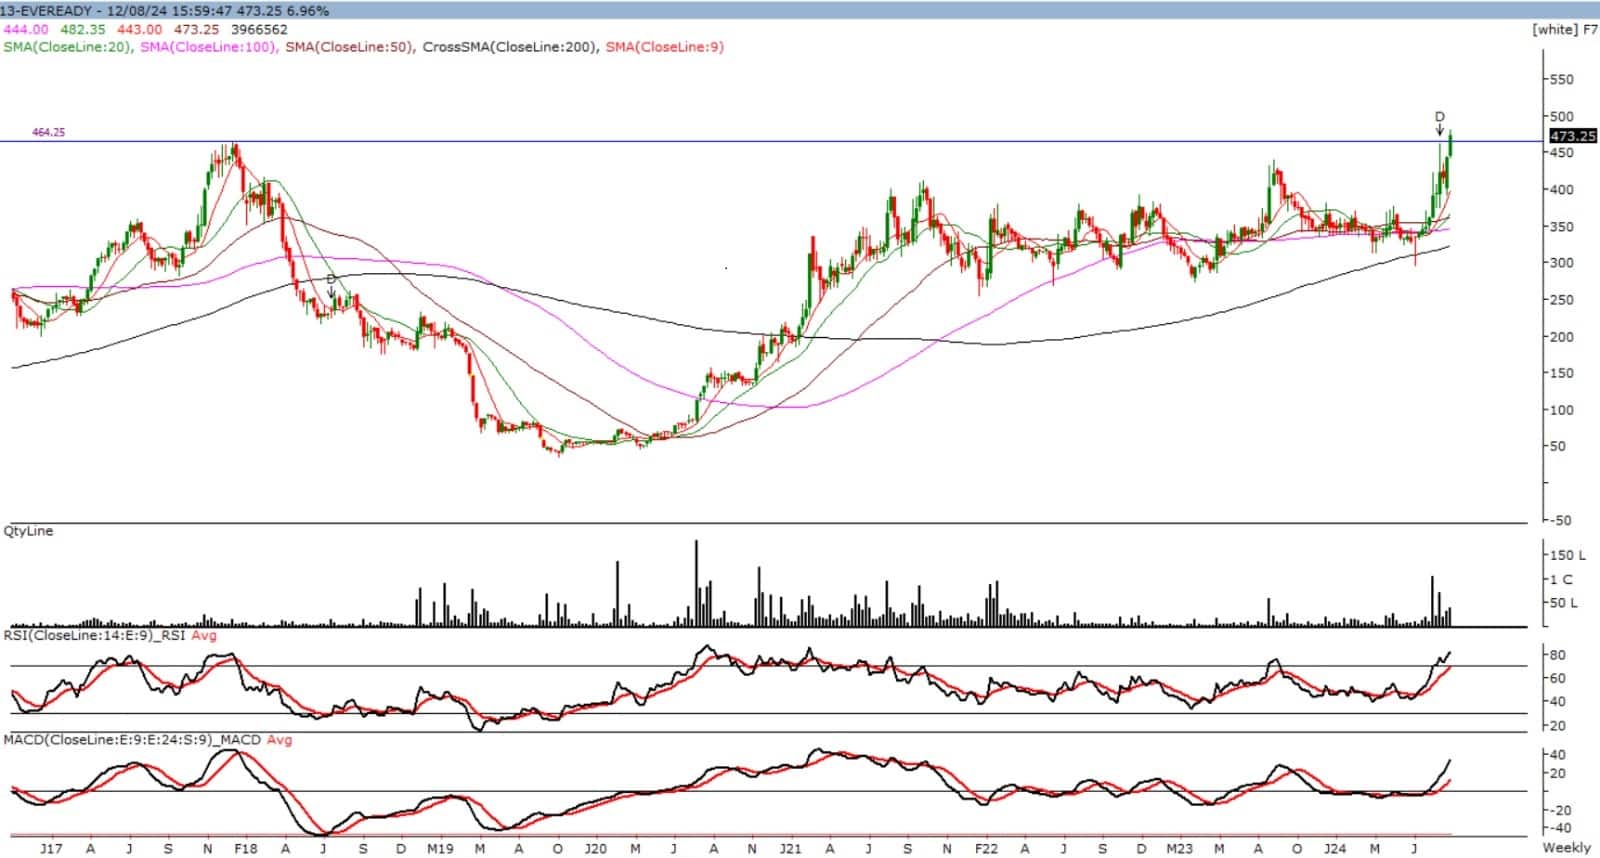Select the SMA(CloseLine:20) indicator label

[67, 47]
